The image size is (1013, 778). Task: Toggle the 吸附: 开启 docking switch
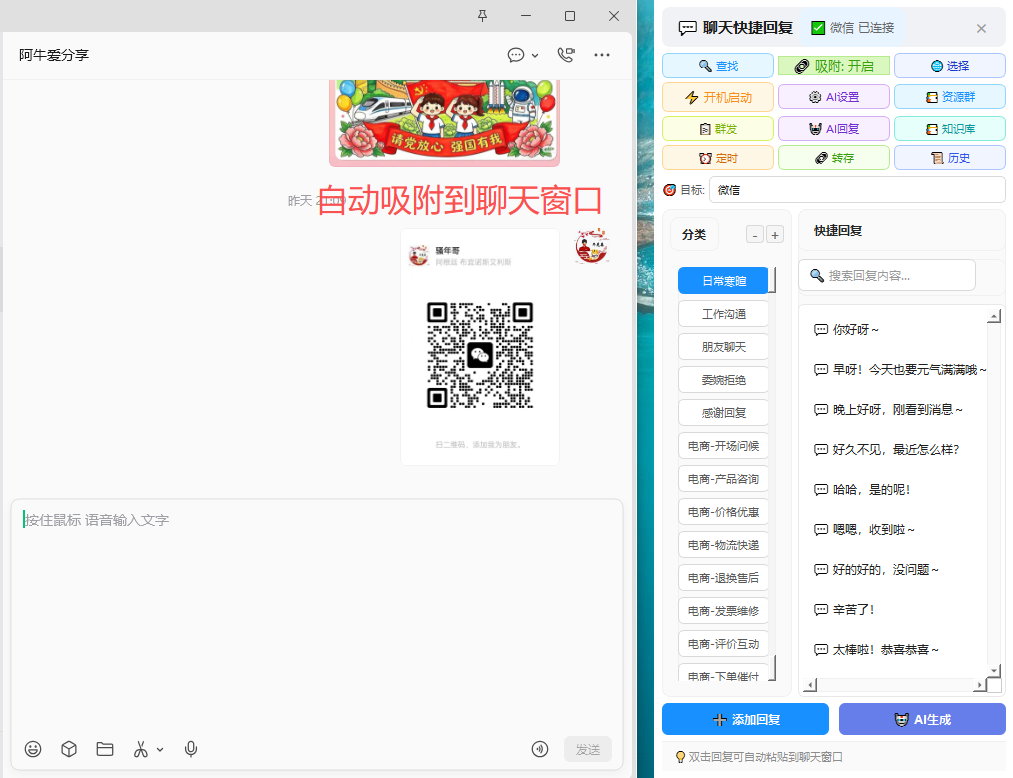(x=834, y=66)
